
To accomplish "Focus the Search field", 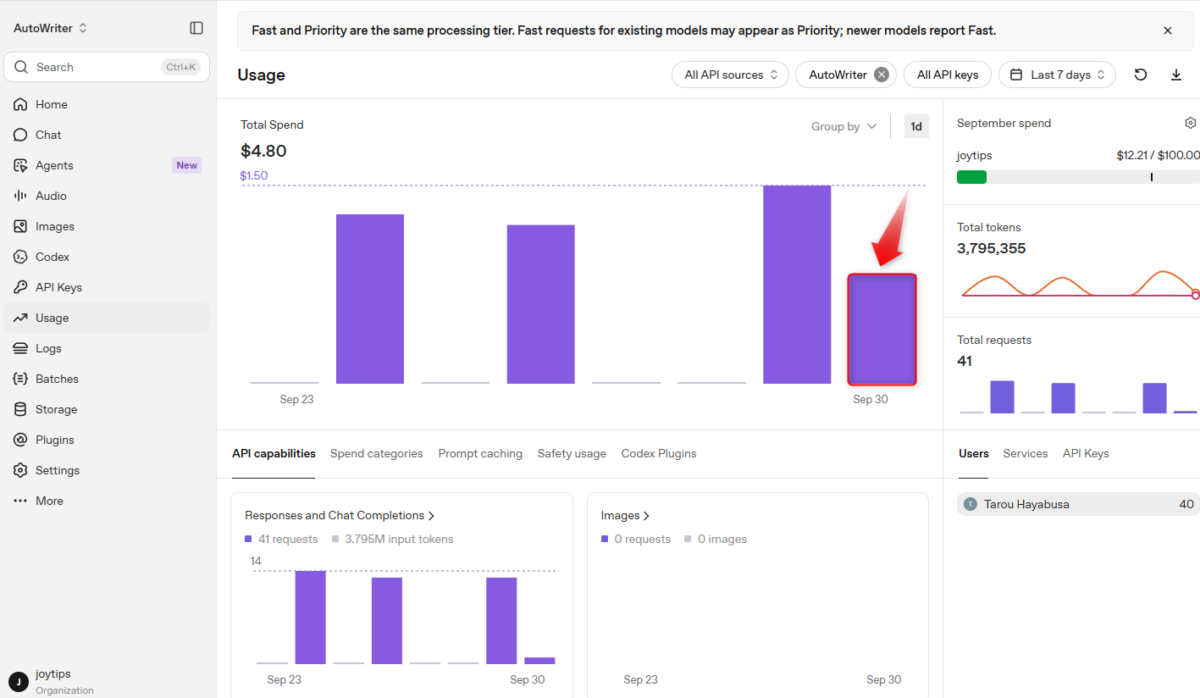I will click(107, 67).
